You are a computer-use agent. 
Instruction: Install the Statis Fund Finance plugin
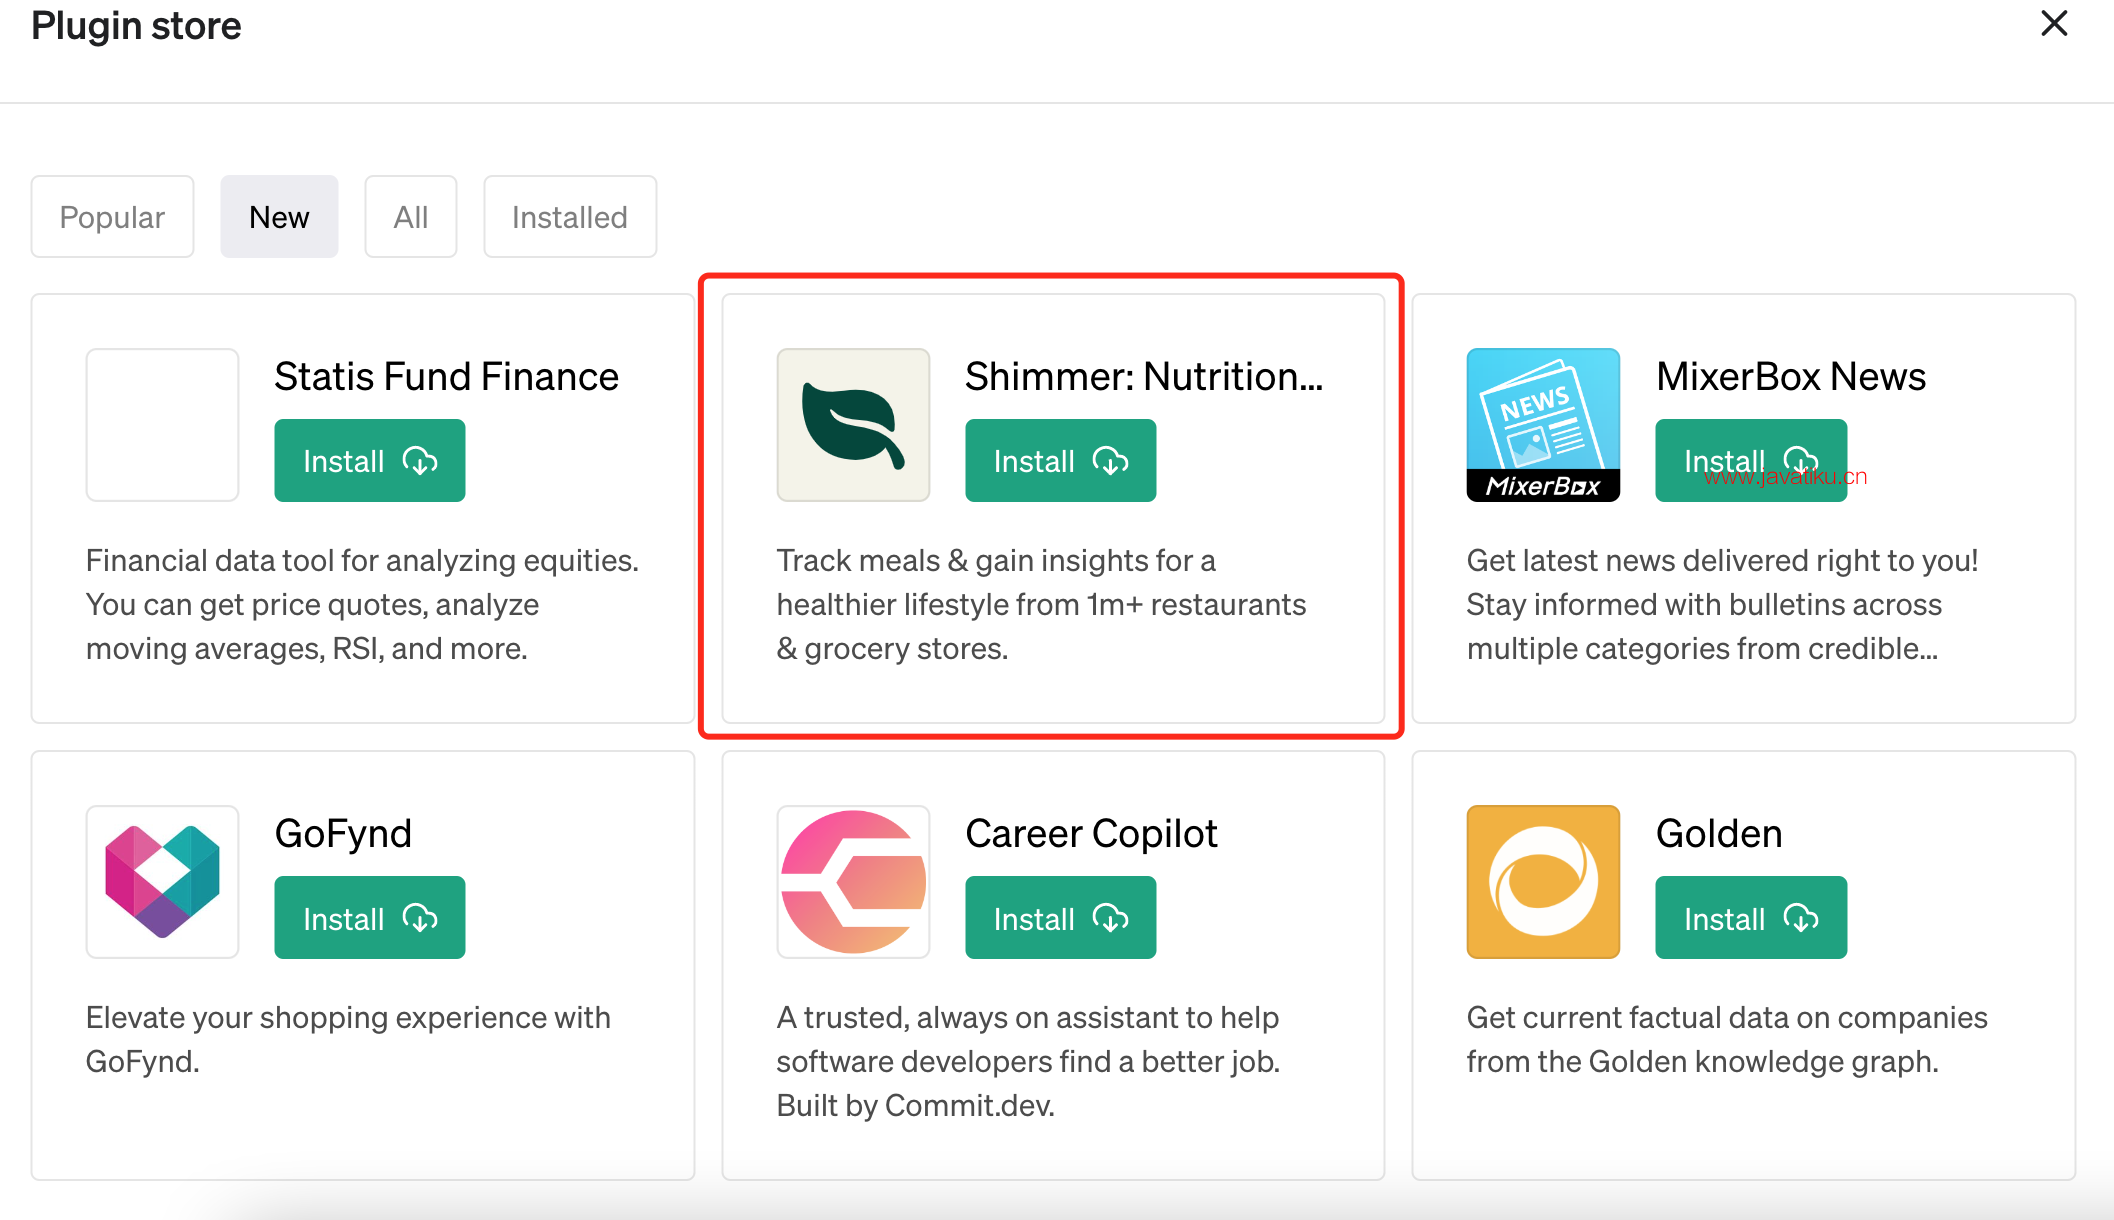coord(370,461)
